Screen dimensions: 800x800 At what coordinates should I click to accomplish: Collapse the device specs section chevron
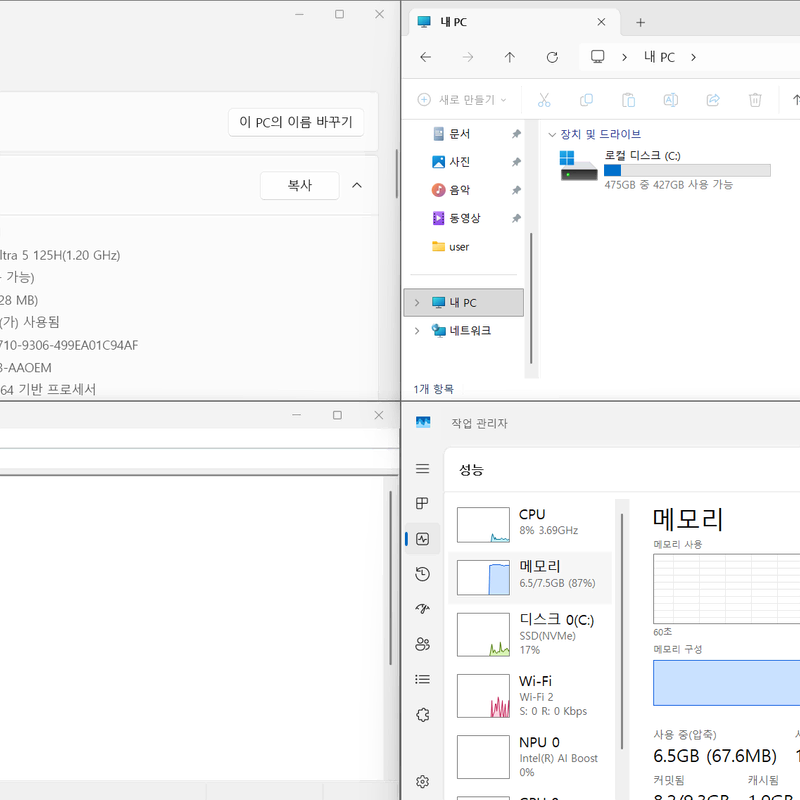(x=357, y=185)
